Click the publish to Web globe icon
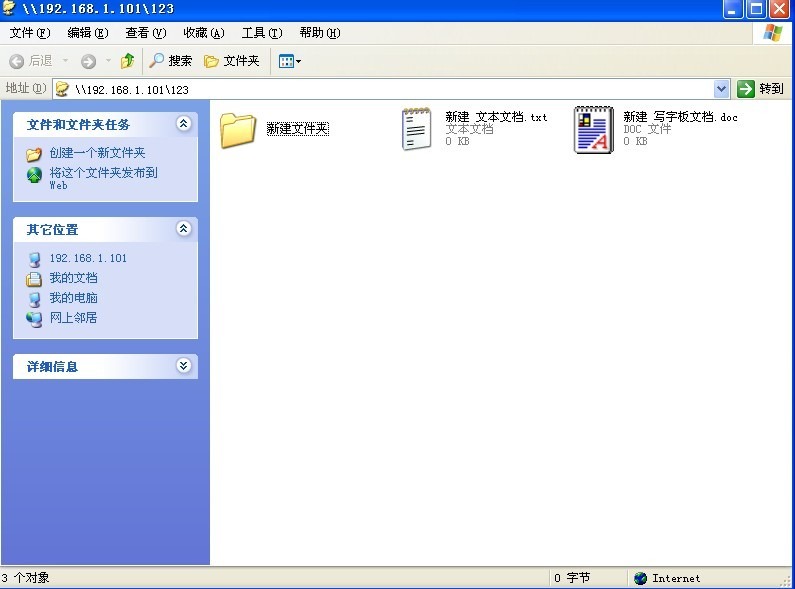Viewport: 795px width, 589px height. (34, 175)
